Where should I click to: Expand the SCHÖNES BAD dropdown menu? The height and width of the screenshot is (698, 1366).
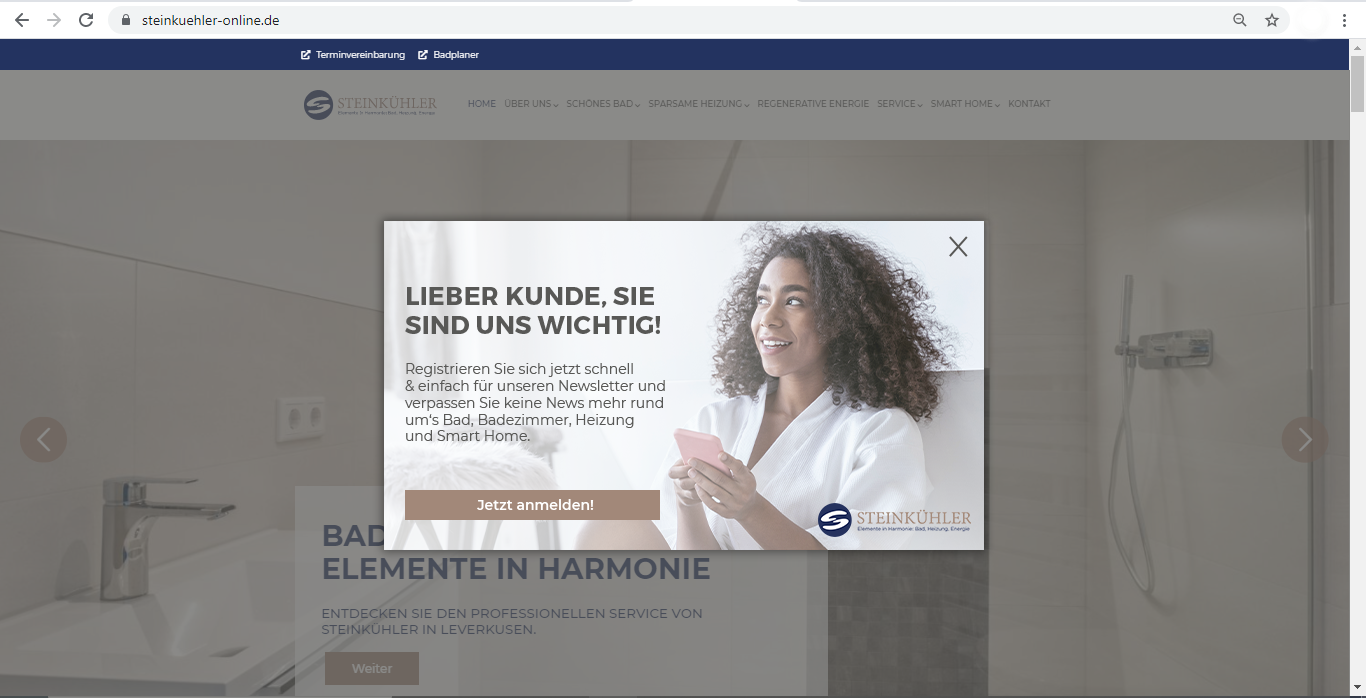(603, 104)
